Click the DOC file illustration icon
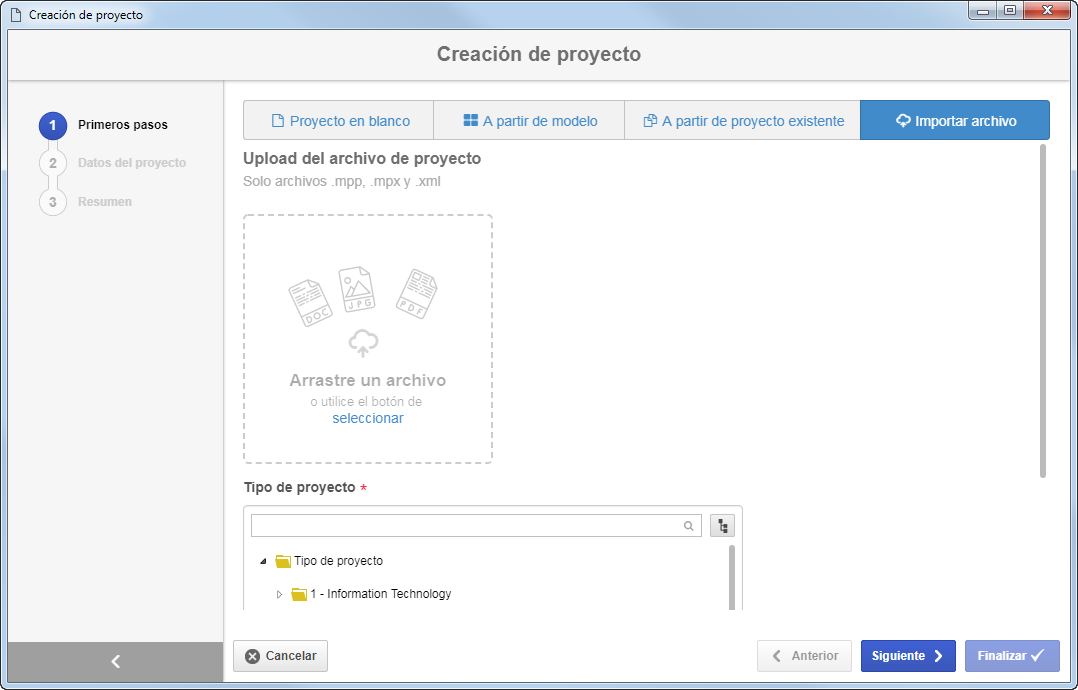The height and width of the screenshot is (690, 1078). click(310, 302)
